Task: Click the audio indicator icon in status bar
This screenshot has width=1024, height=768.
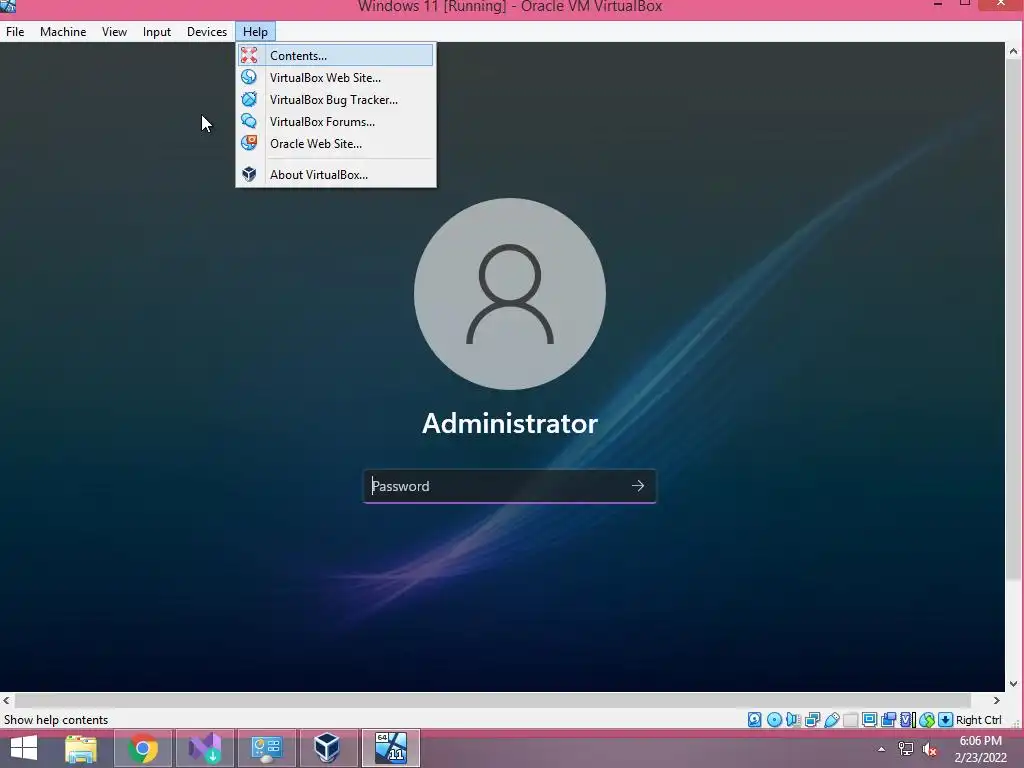Action: (793, 720)
